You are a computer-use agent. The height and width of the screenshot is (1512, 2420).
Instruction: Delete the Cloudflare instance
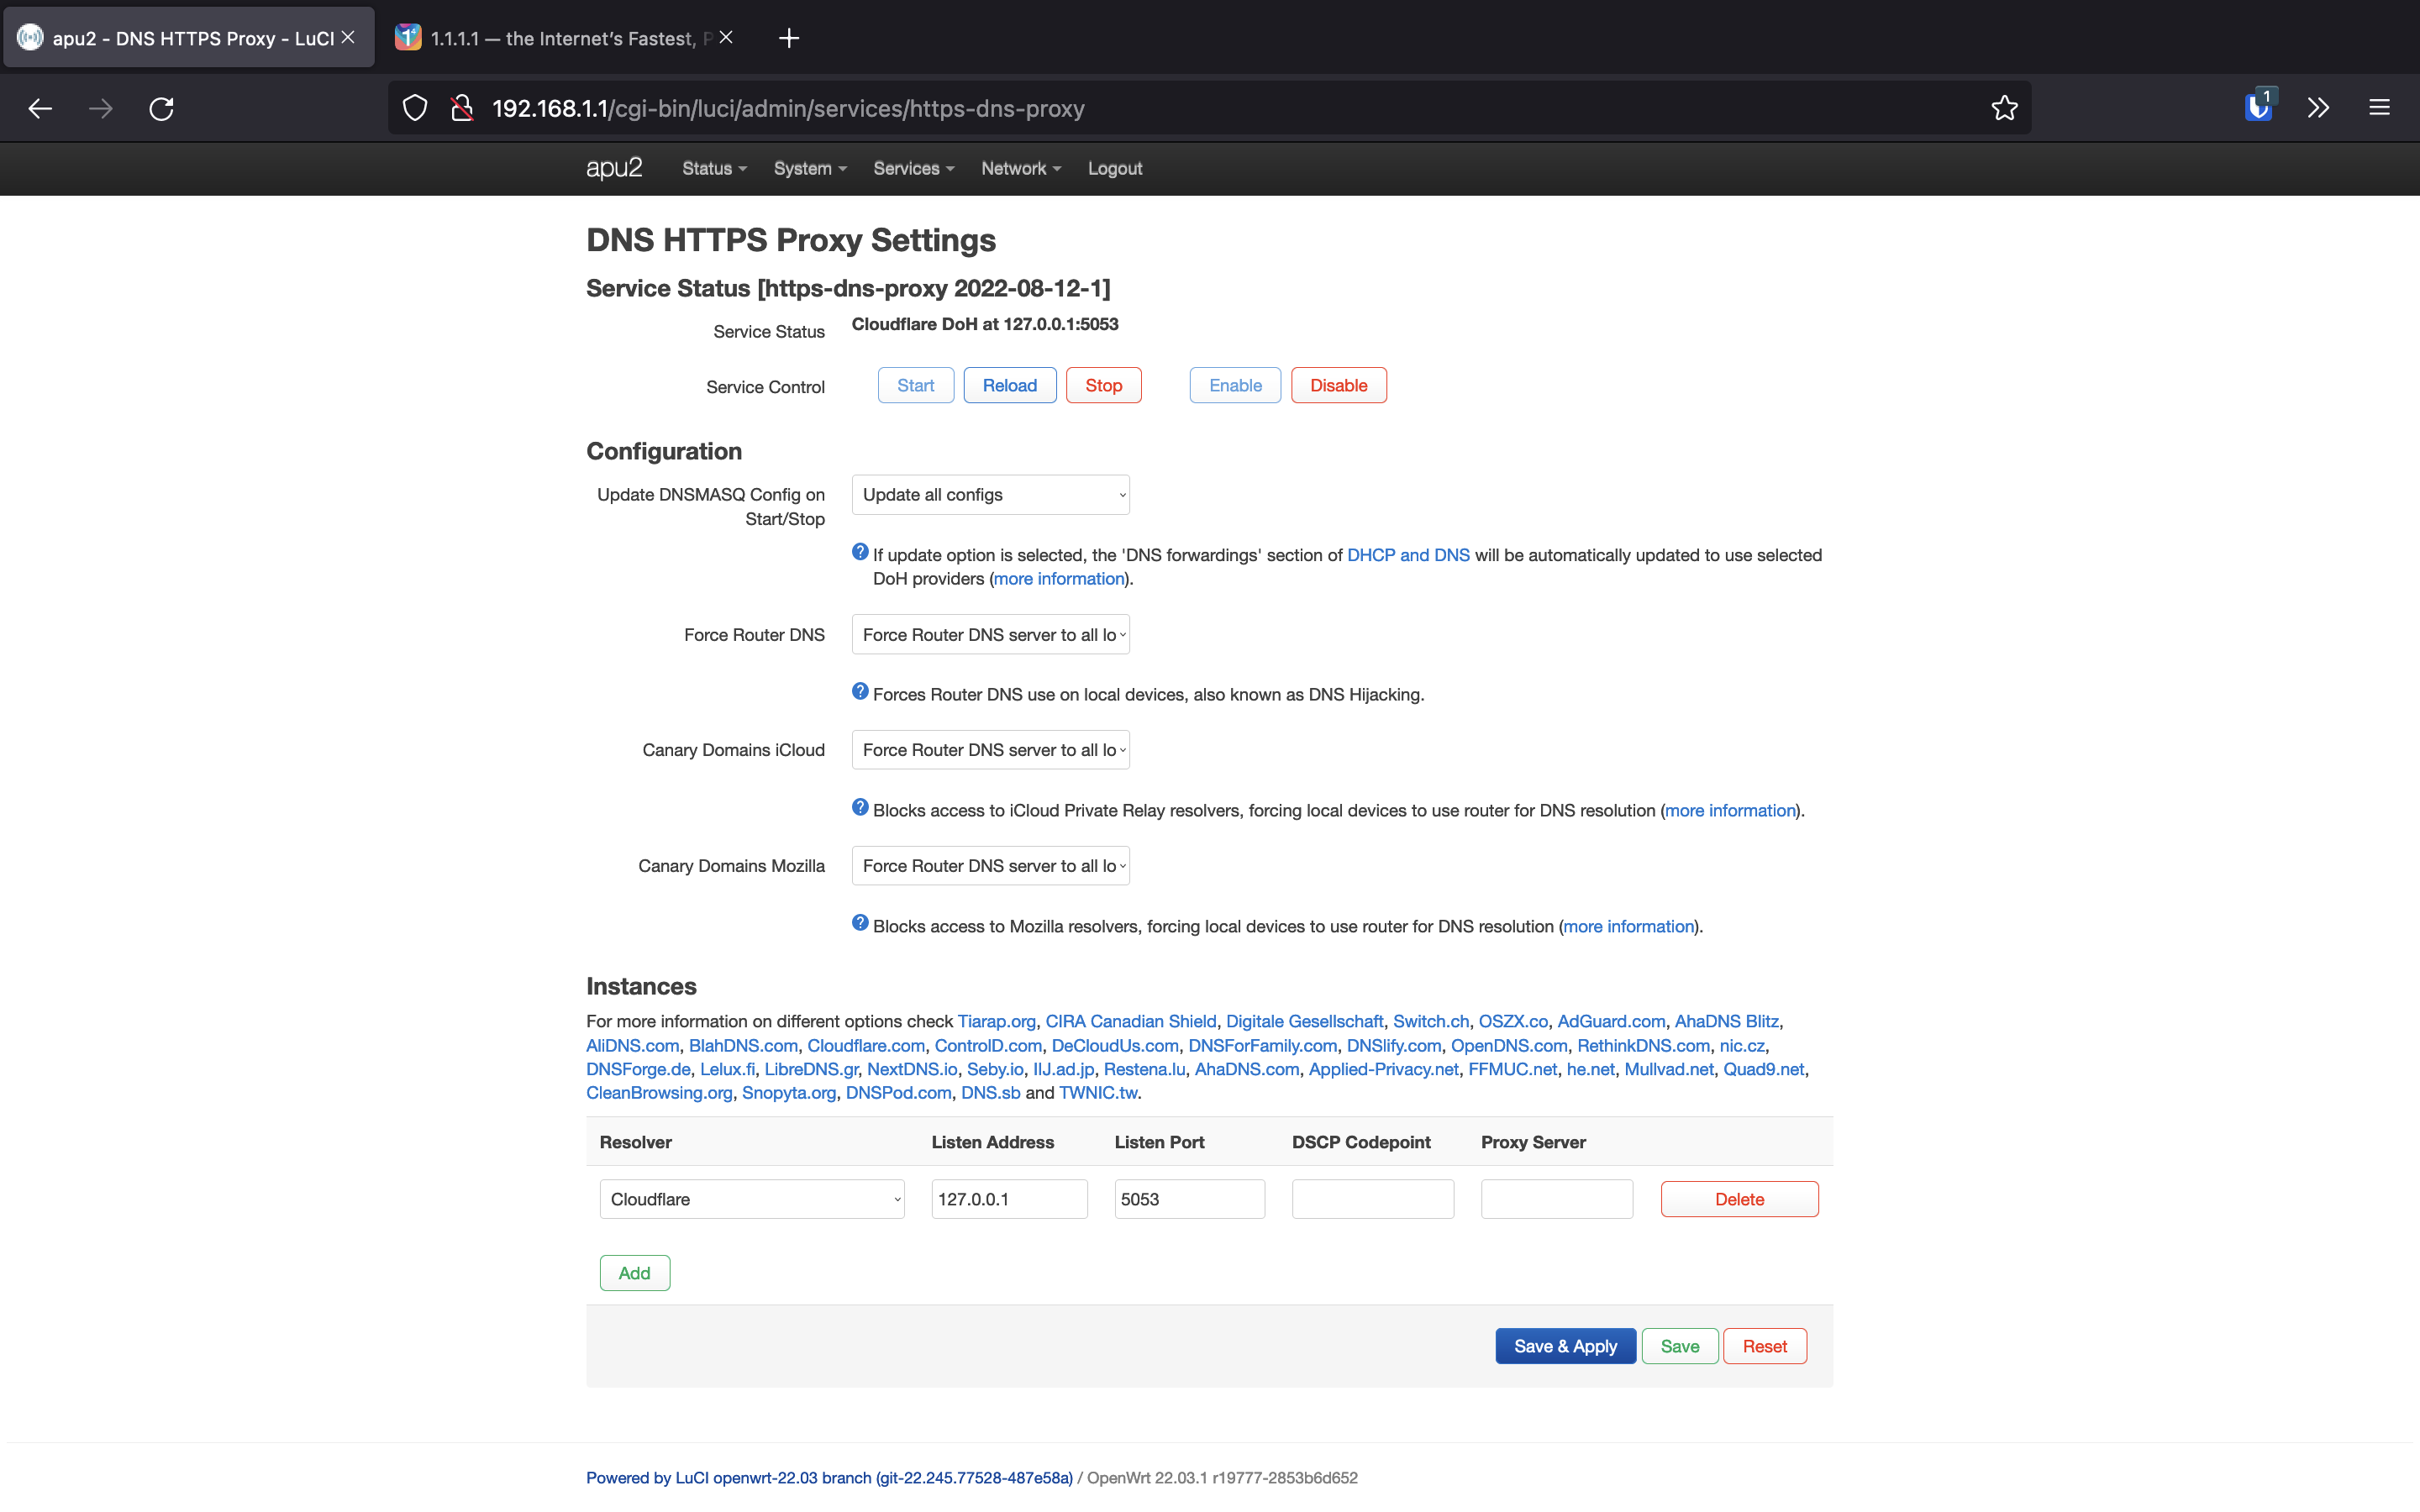tap(1740, 1199)
